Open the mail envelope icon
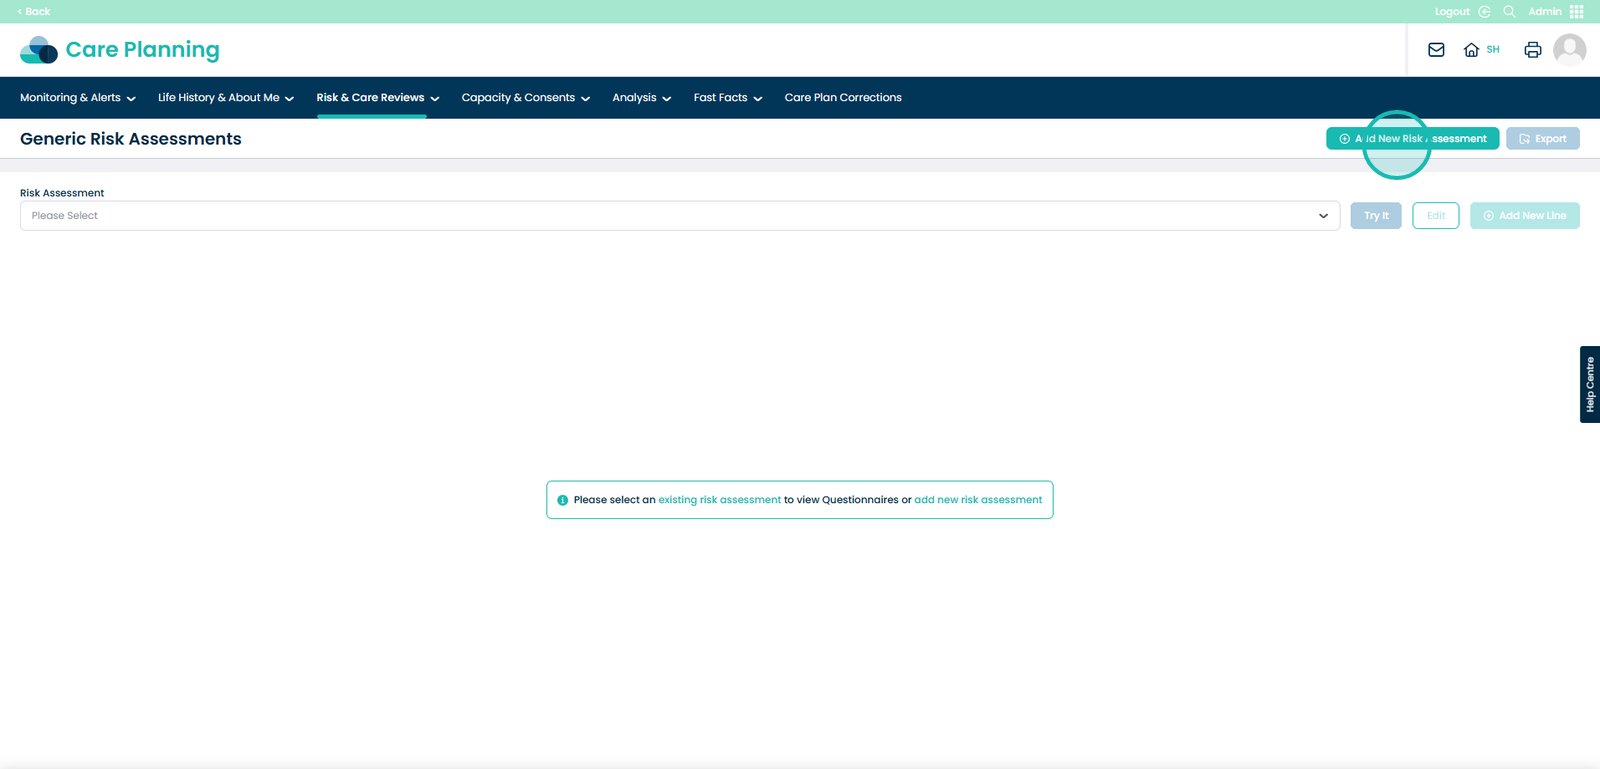 [x=1436, y=50]
